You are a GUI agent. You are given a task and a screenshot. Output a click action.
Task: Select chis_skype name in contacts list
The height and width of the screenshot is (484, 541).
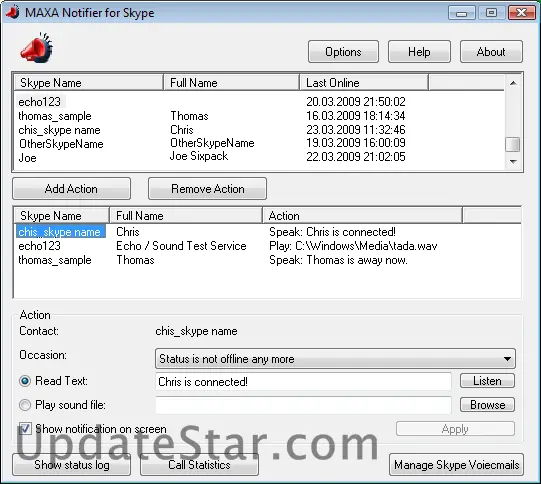pyautogui.click(x=59, y=130)
